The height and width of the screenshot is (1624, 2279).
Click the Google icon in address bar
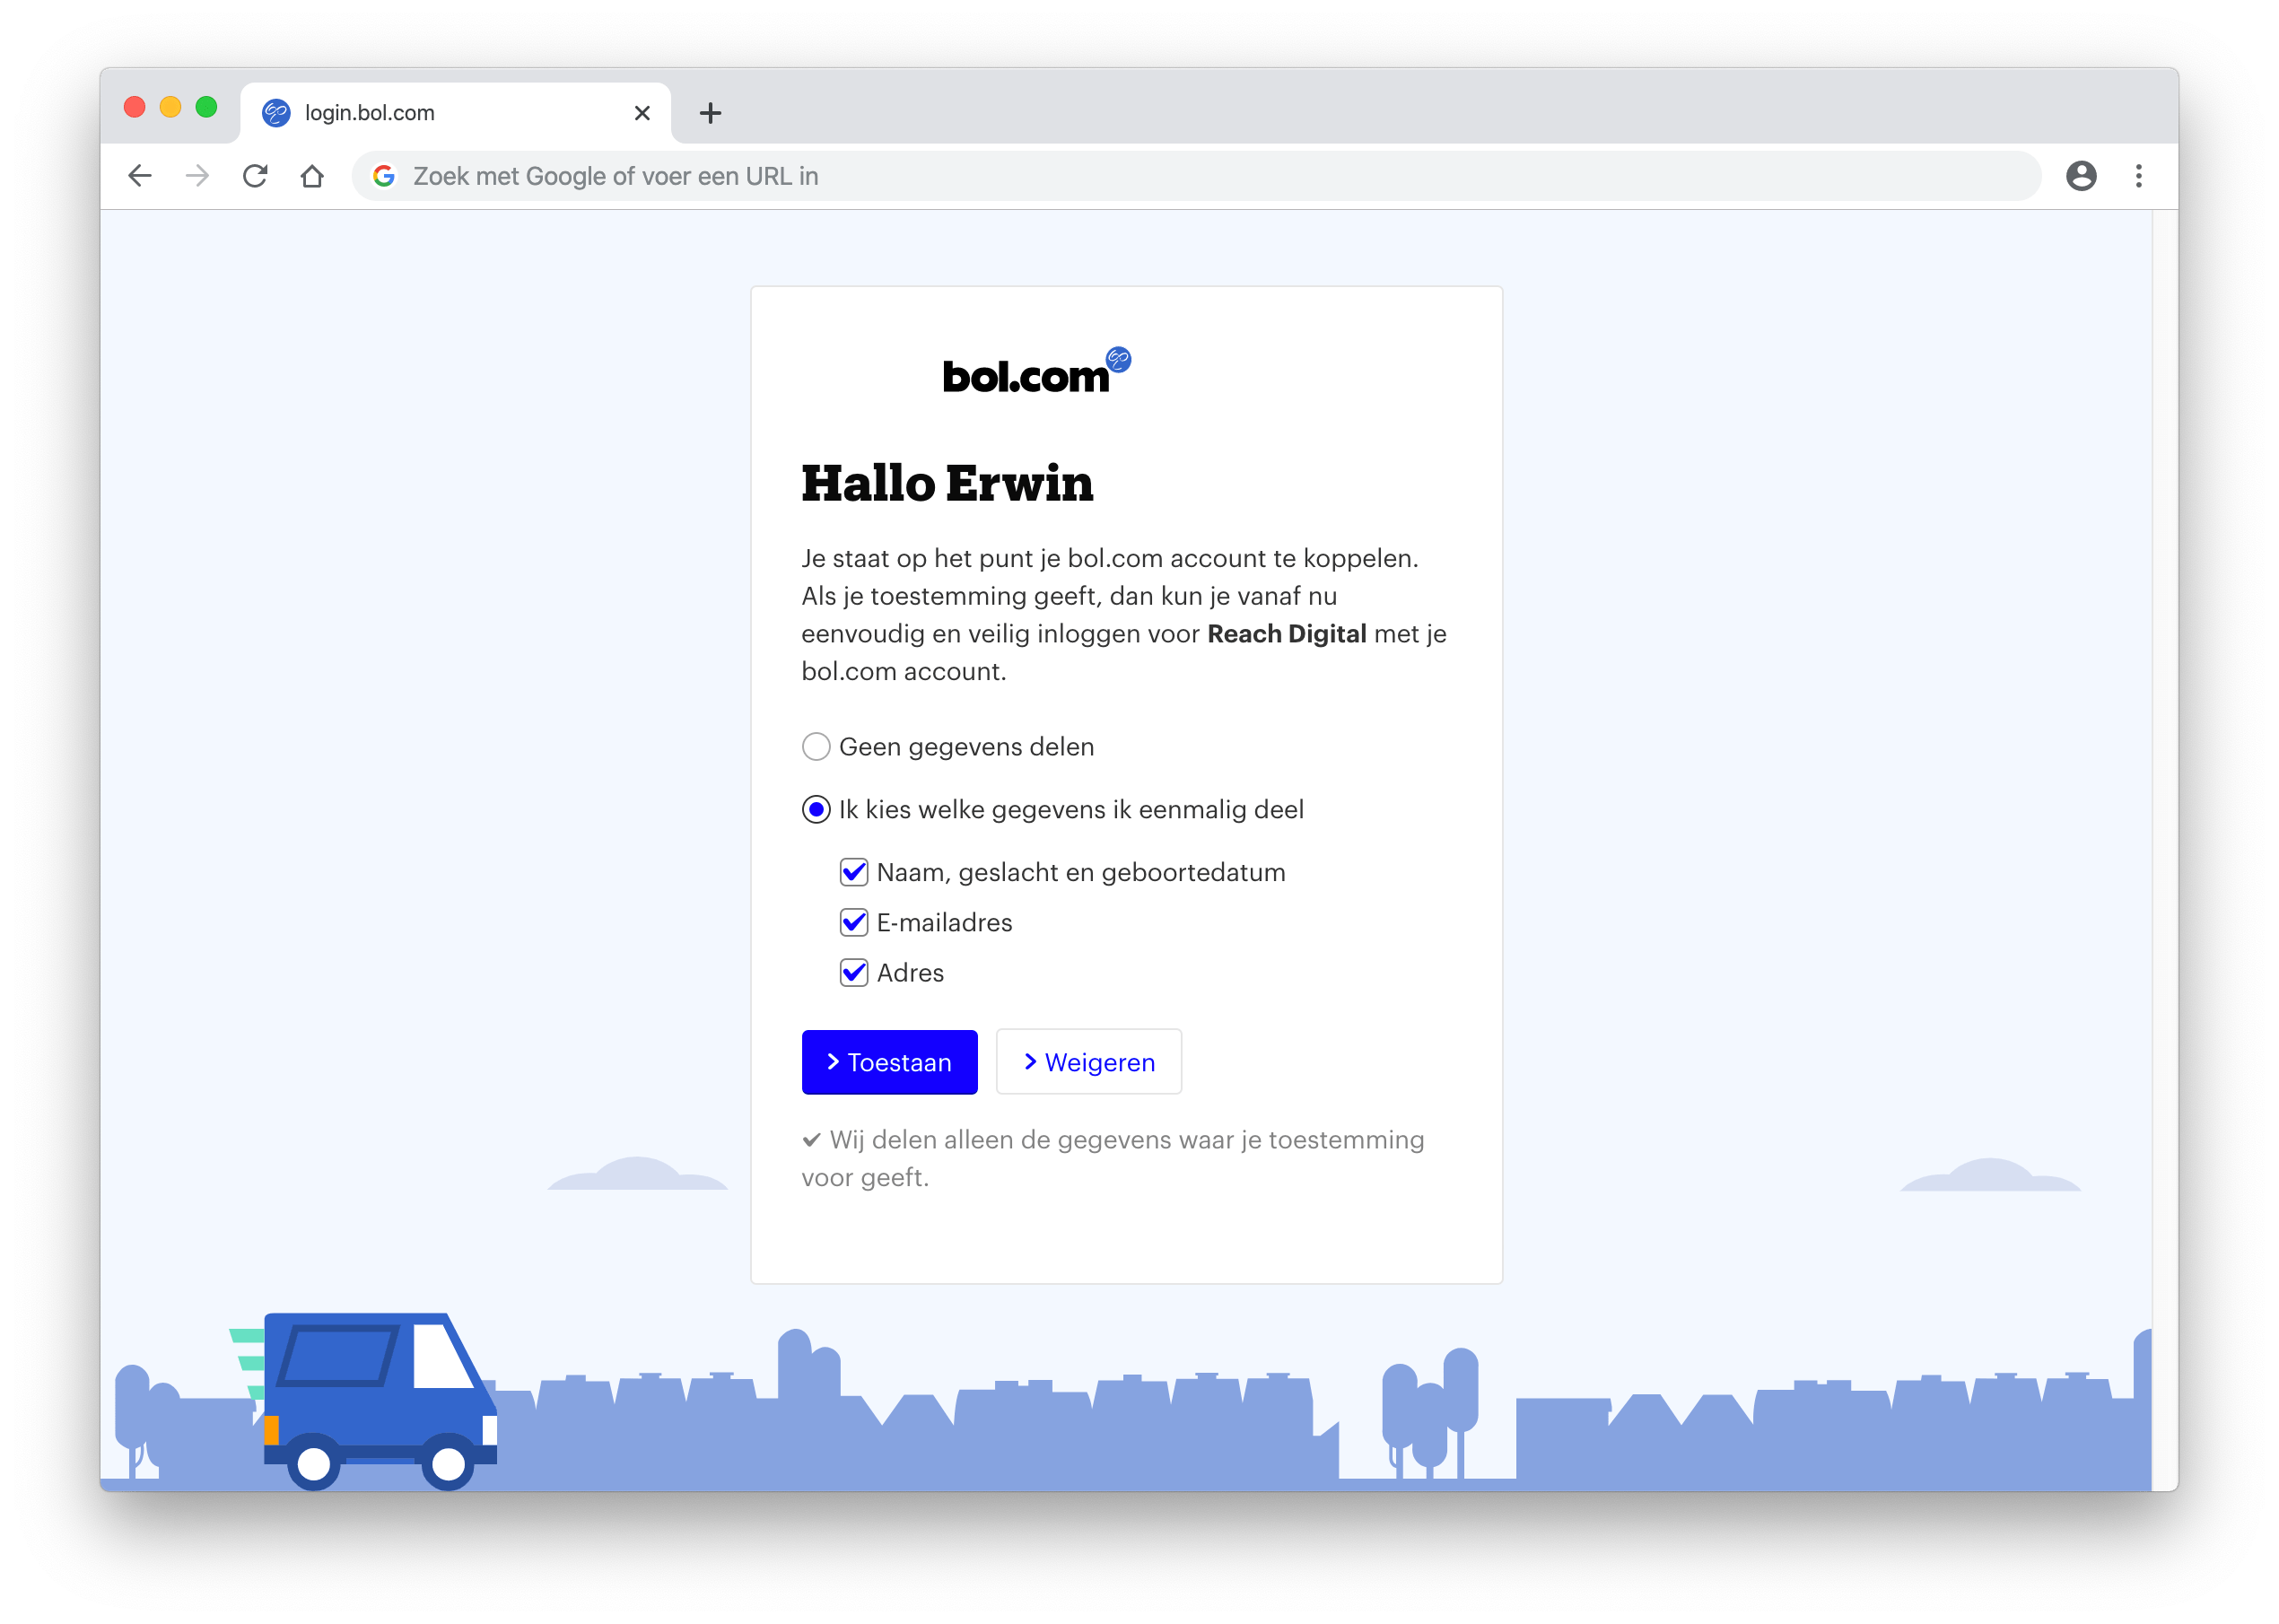tap(384, 176)
